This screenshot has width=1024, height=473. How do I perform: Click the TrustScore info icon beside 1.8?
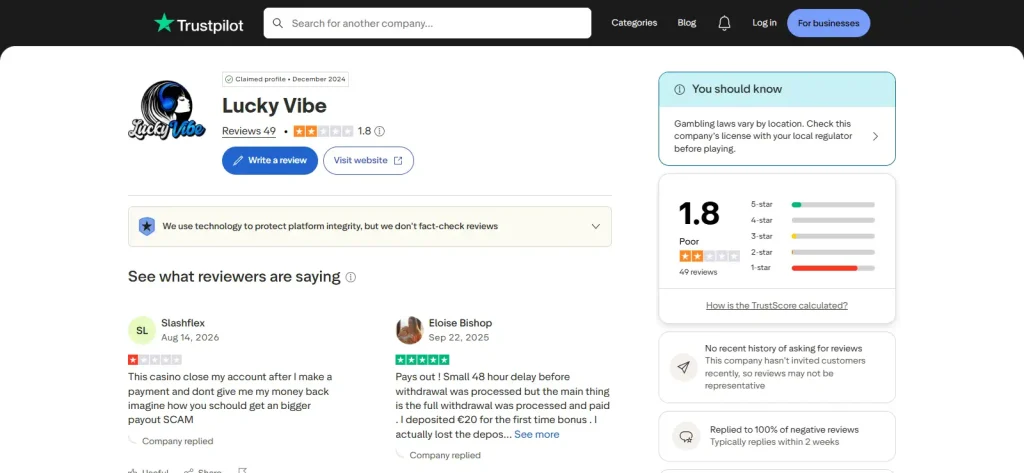click(x=379, y=131)
